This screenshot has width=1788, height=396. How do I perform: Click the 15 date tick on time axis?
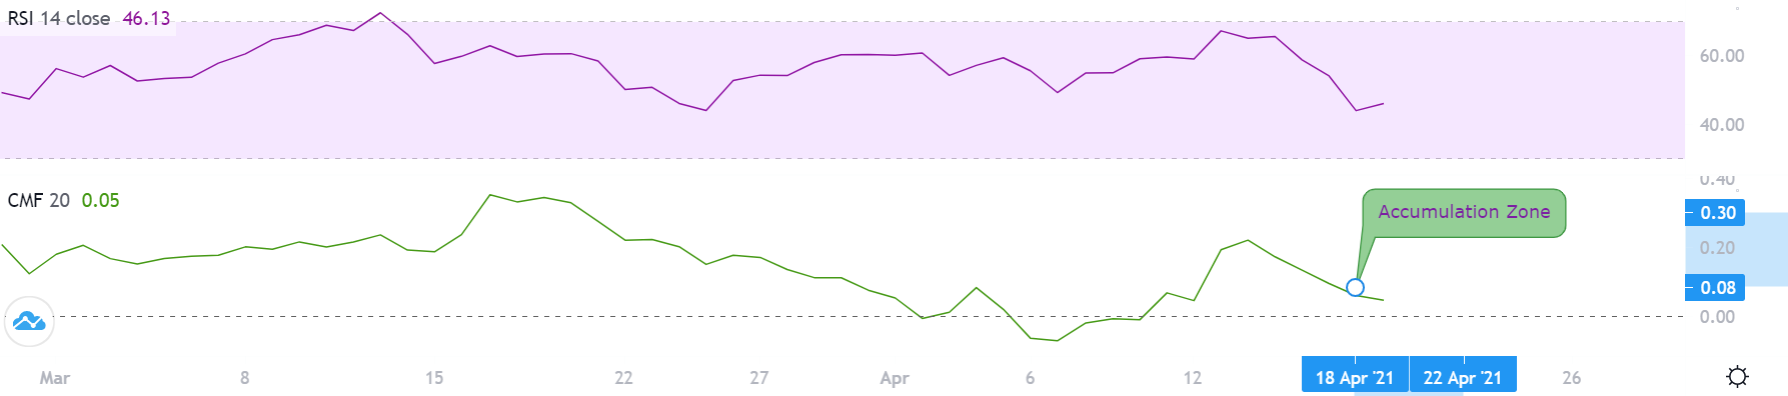pyautogui.click(x=434, y=378)
